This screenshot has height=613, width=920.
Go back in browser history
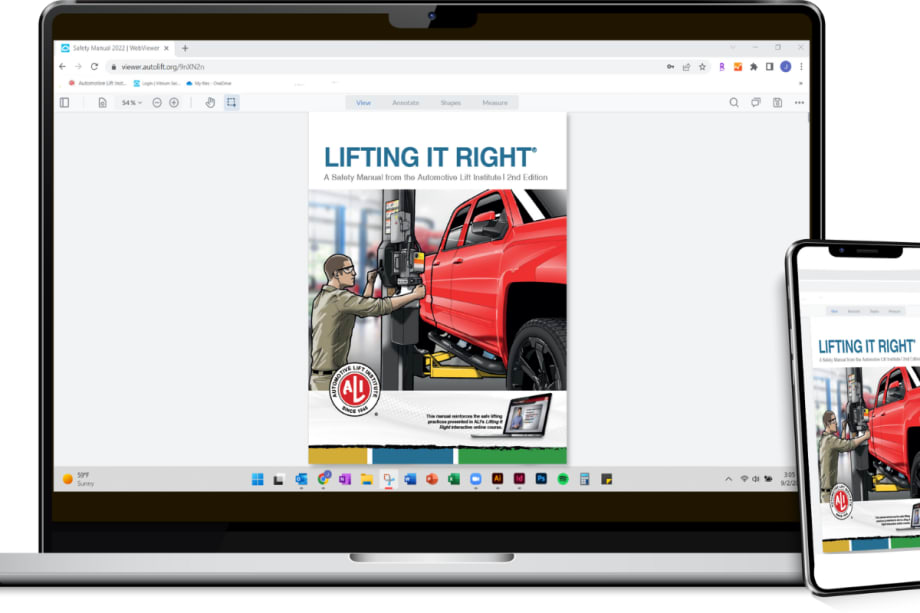(x=63, y=67)
